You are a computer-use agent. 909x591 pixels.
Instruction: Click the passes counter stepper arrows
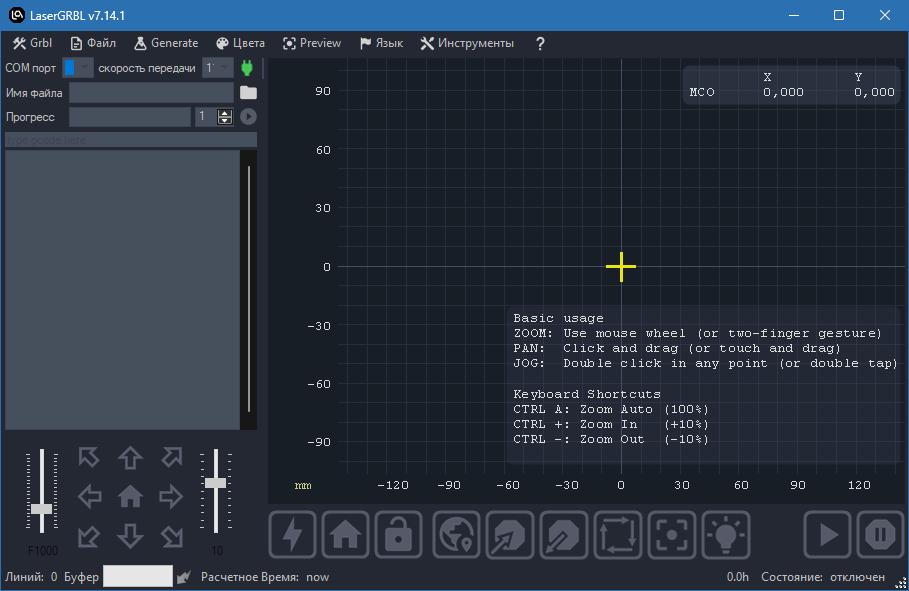[x=225, y=117]
